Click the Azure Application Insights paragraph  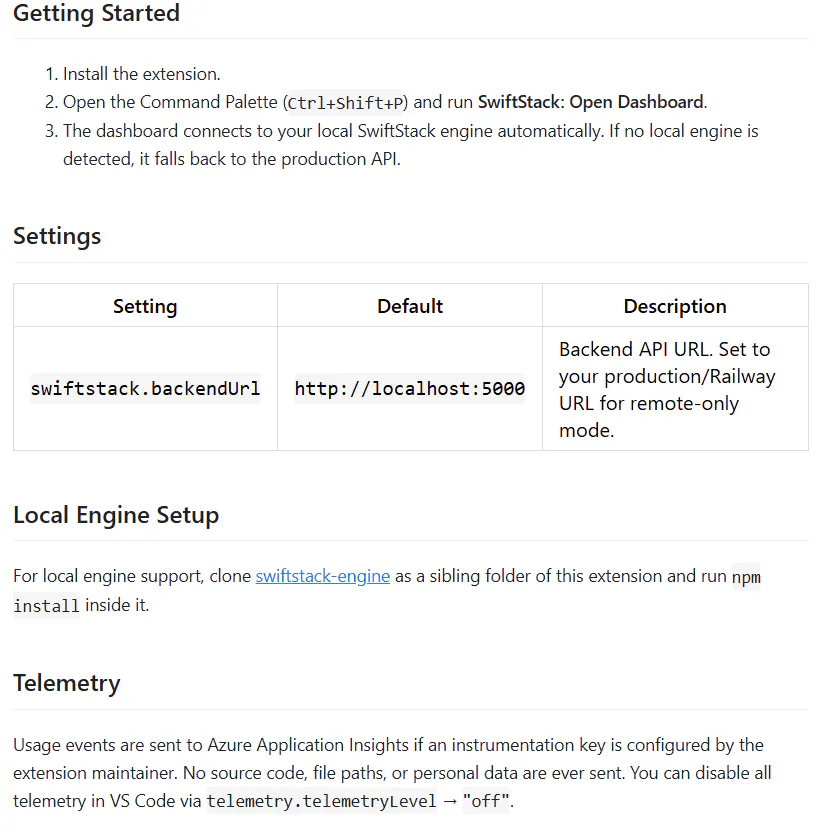[x=392, y=773]
